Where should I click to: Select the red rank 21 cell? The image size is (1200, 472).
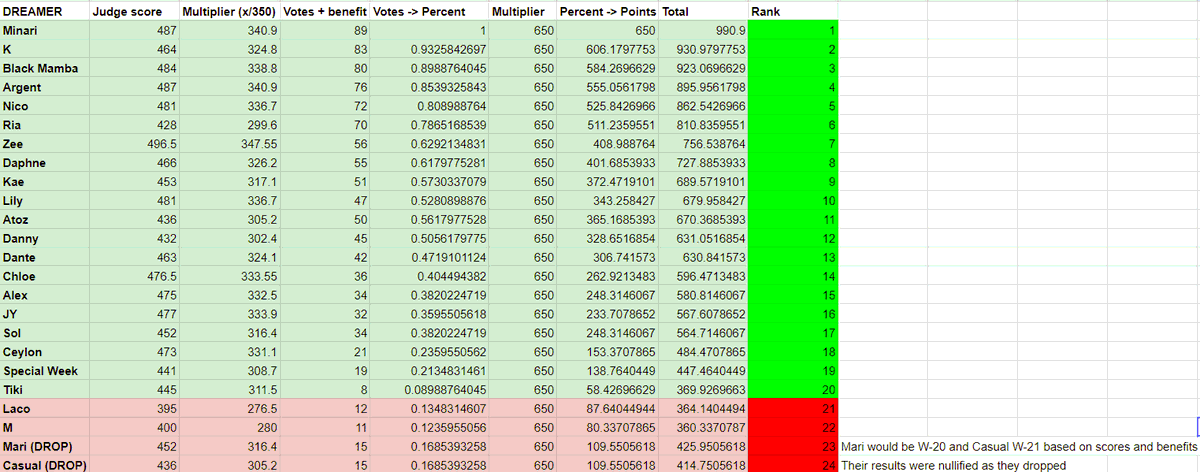(x=793, y=411)
